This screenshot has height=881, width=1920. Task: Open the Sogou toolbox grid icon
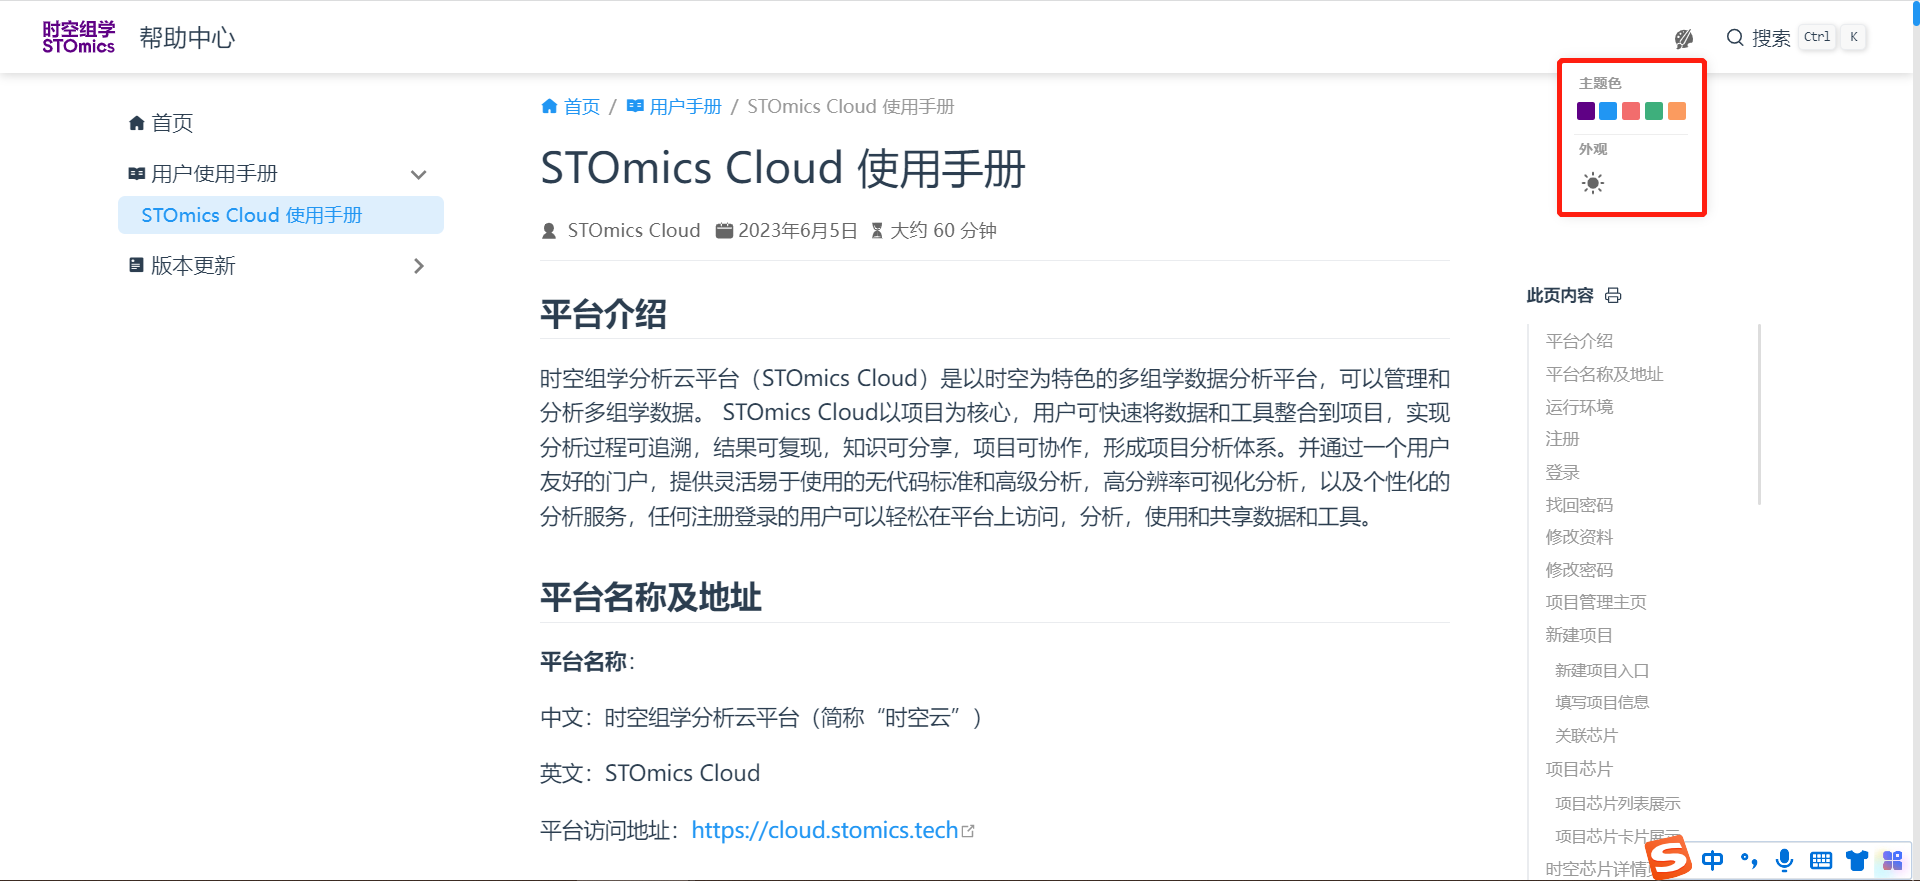click(1892, 860)
